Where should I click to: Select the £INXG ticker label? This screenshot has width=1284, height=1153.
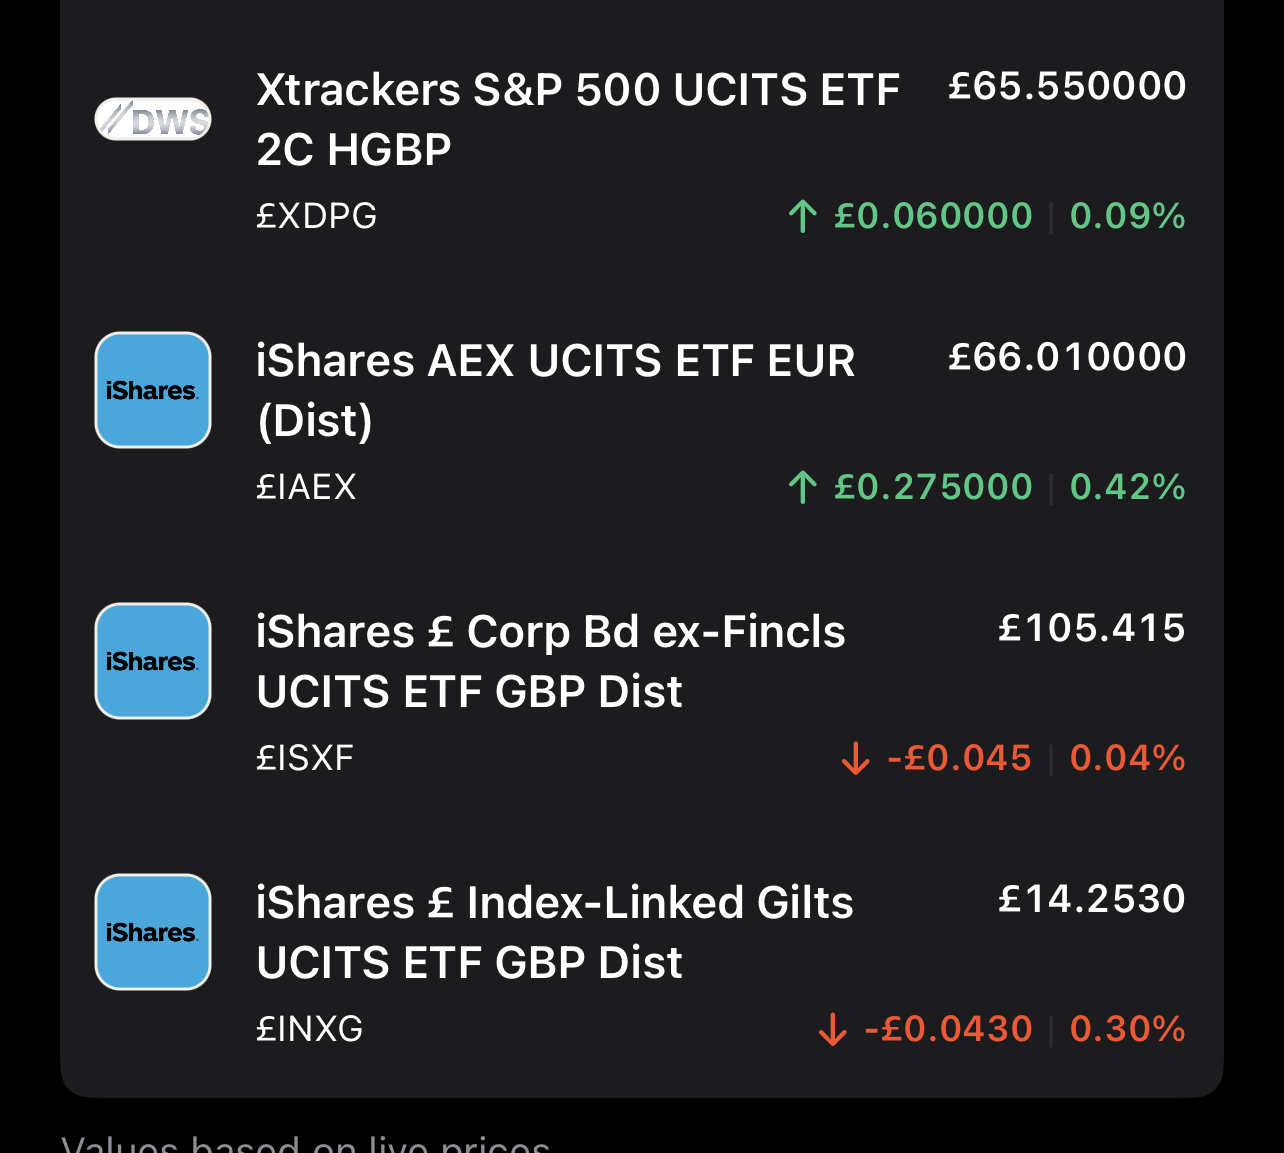click(310, 1029)
